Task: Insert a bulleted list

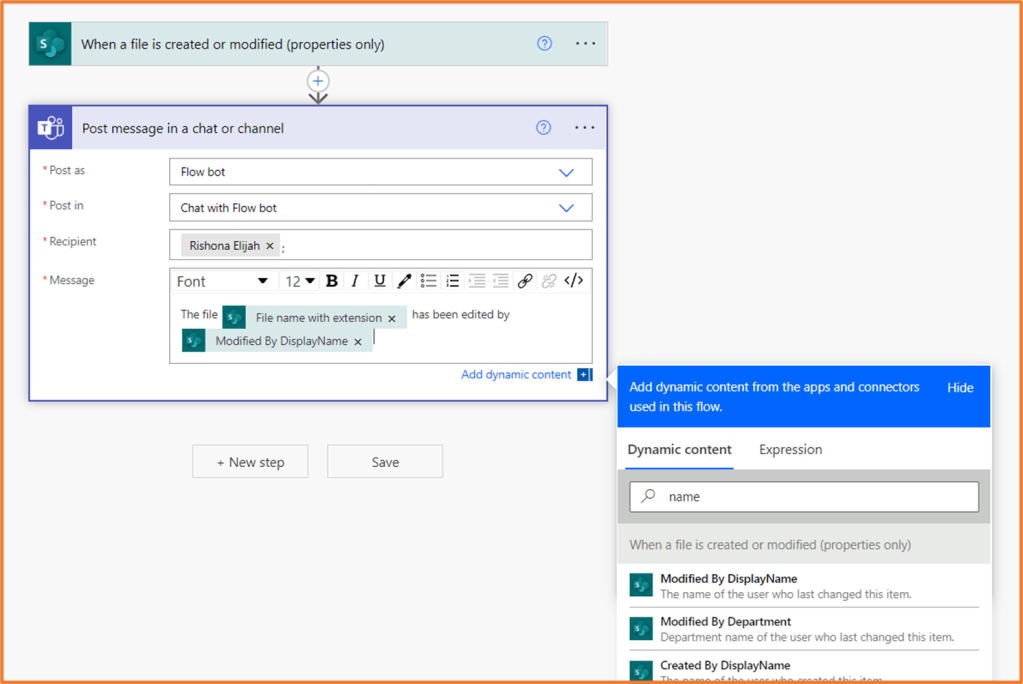Action: (x=428, y=281)
